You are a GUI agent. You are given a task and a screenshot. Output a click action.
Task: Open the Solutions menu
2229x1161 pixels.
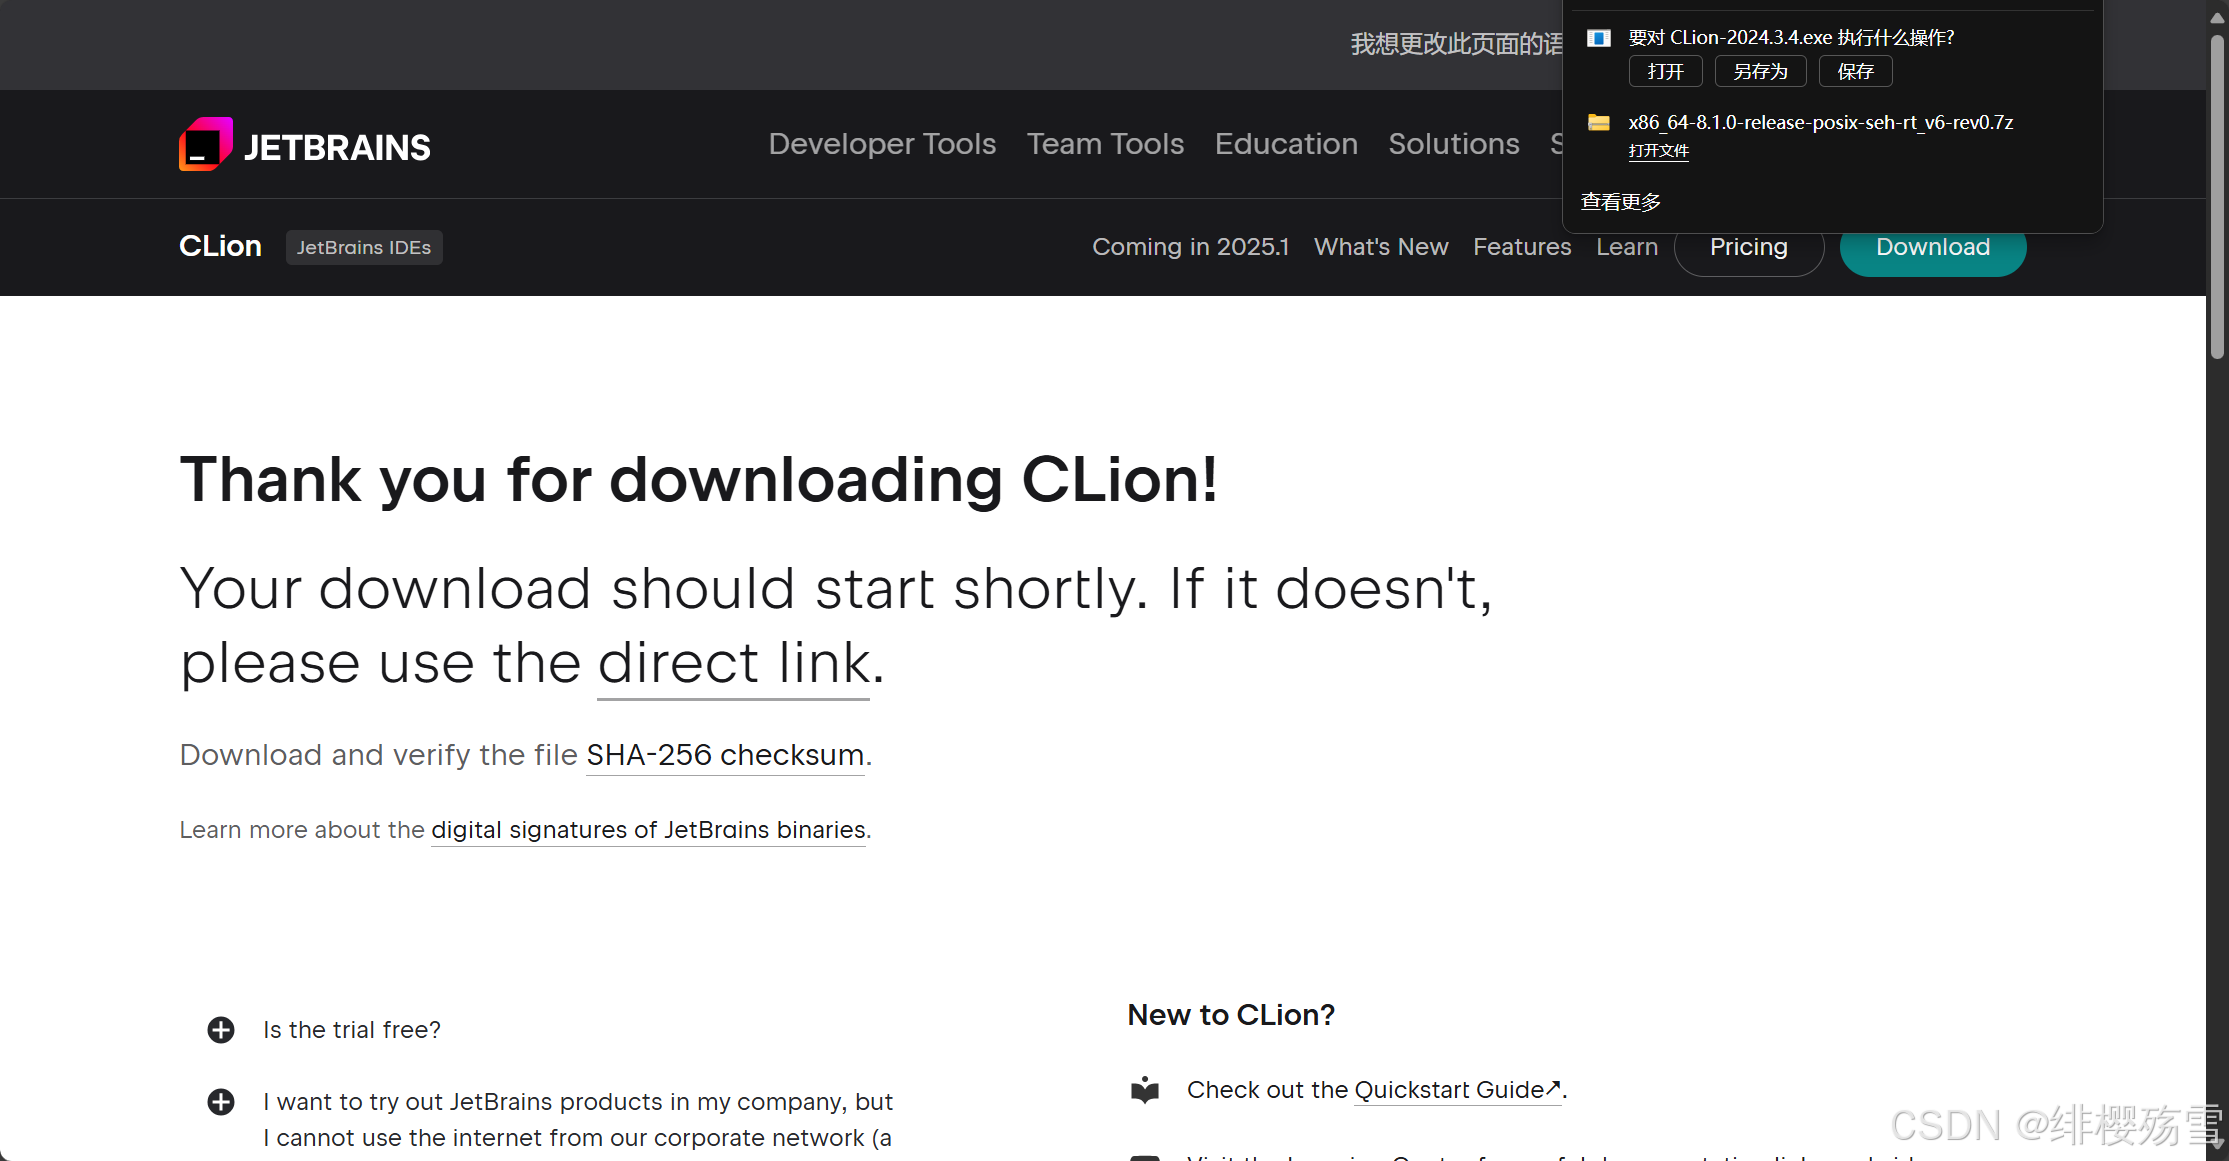click(1453, 144)
